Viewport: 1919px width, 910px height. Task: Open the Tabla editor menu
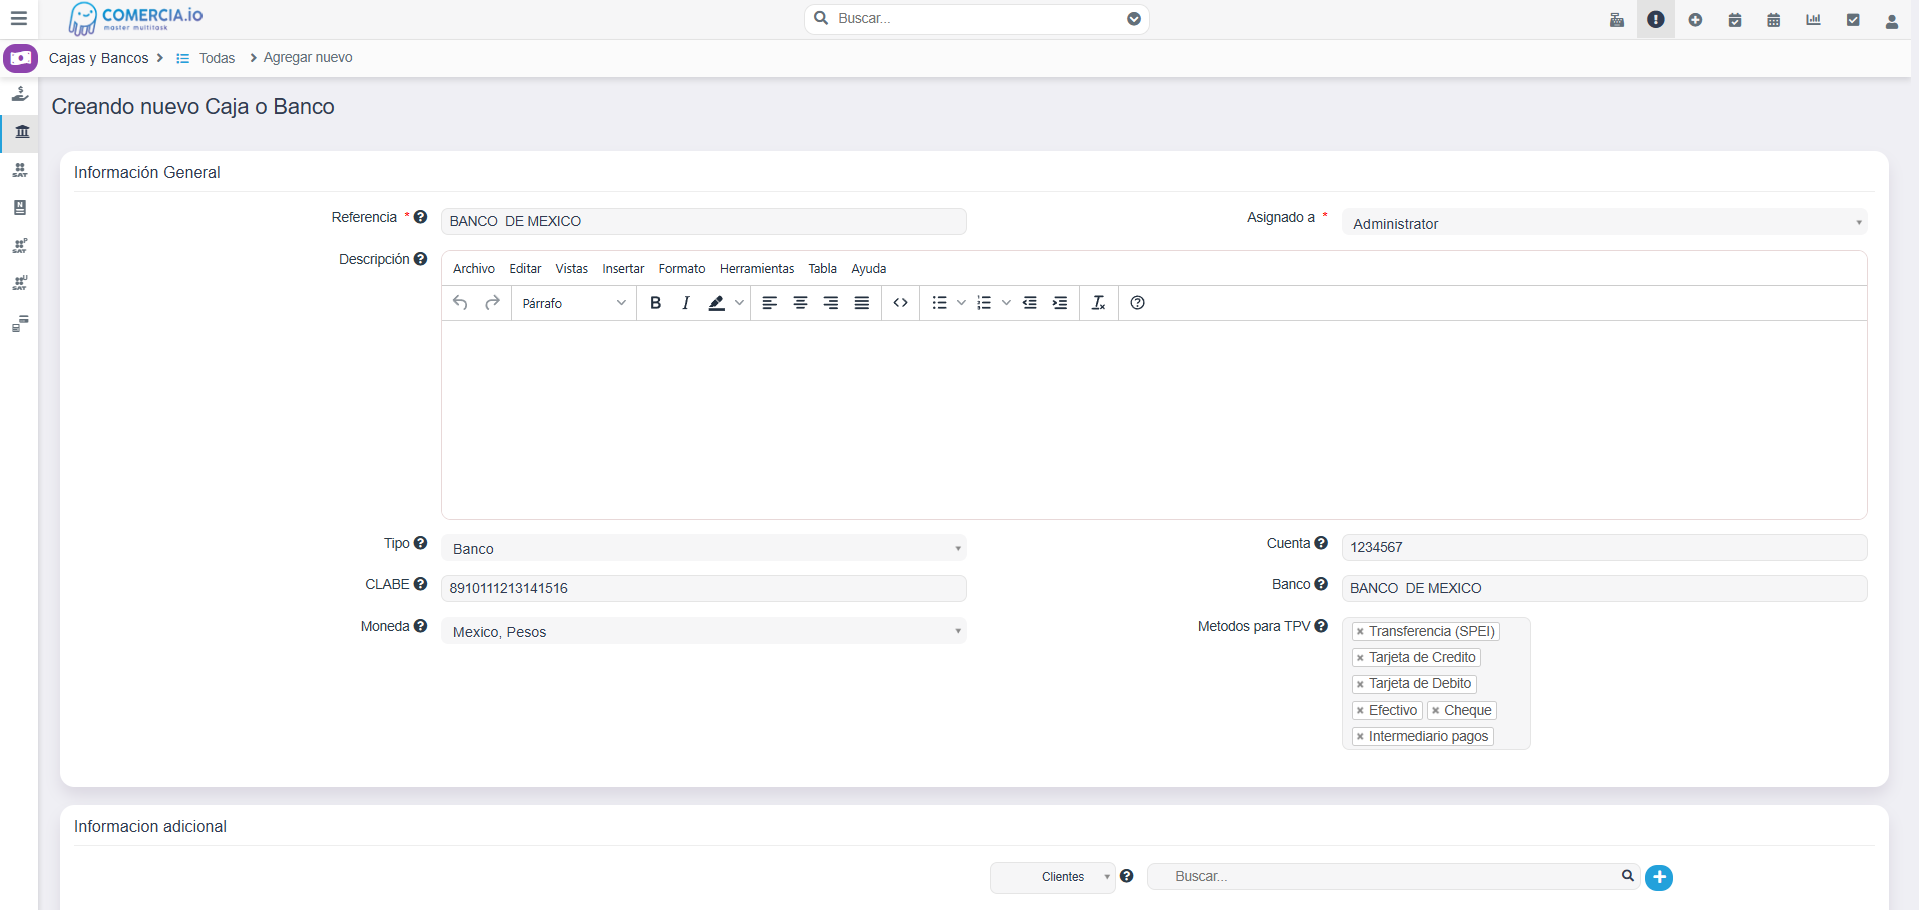823,269
